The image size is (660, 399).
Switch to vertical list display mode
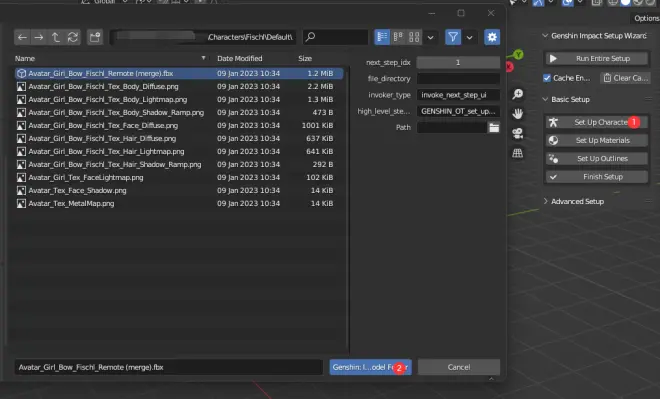[382, 37]
